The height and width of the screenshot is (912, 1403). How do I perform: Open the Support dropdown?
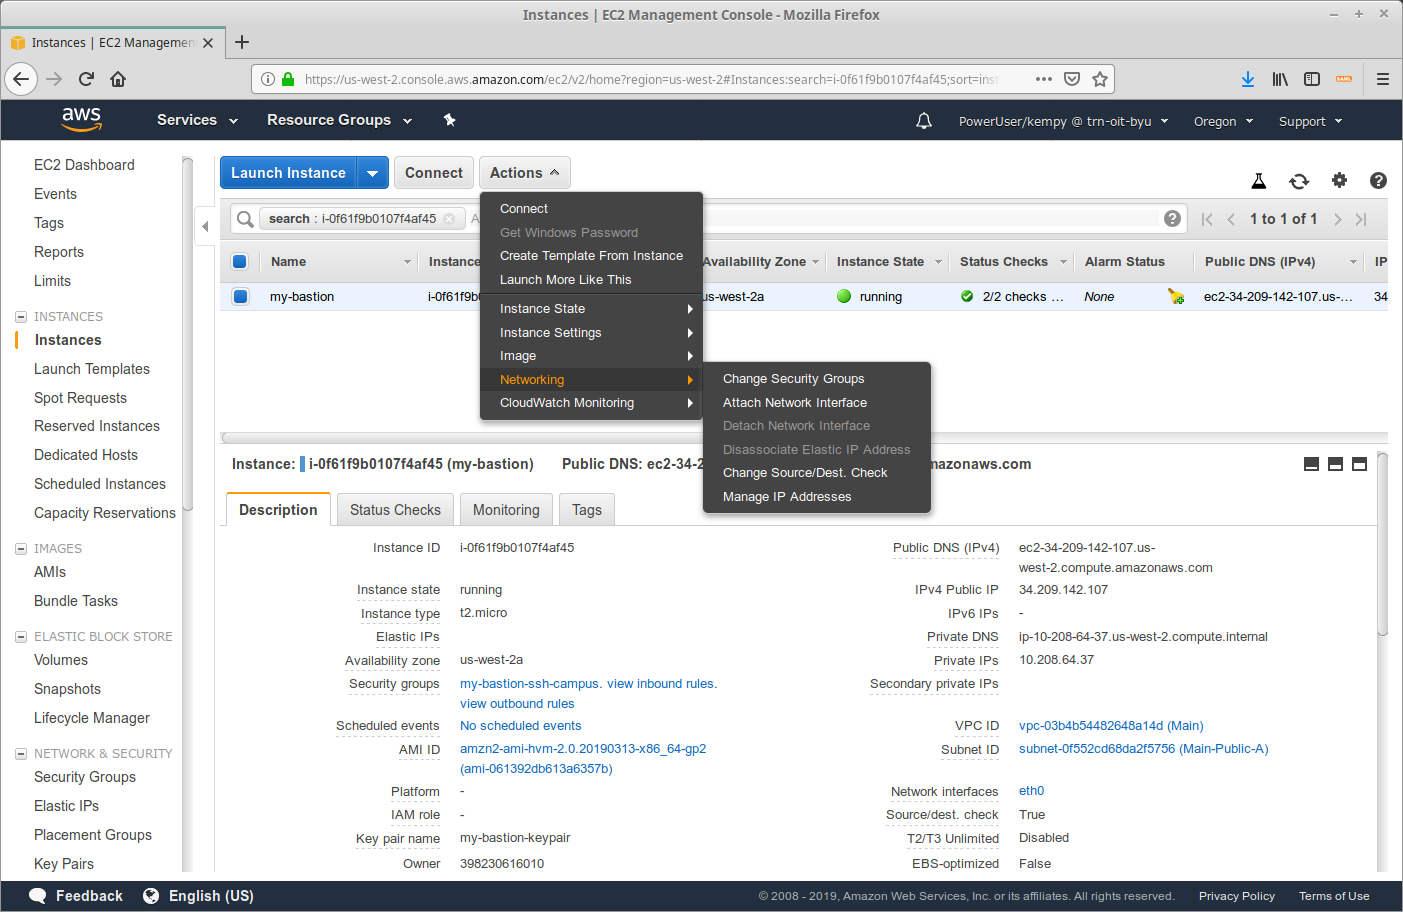tap(1310, 121)
